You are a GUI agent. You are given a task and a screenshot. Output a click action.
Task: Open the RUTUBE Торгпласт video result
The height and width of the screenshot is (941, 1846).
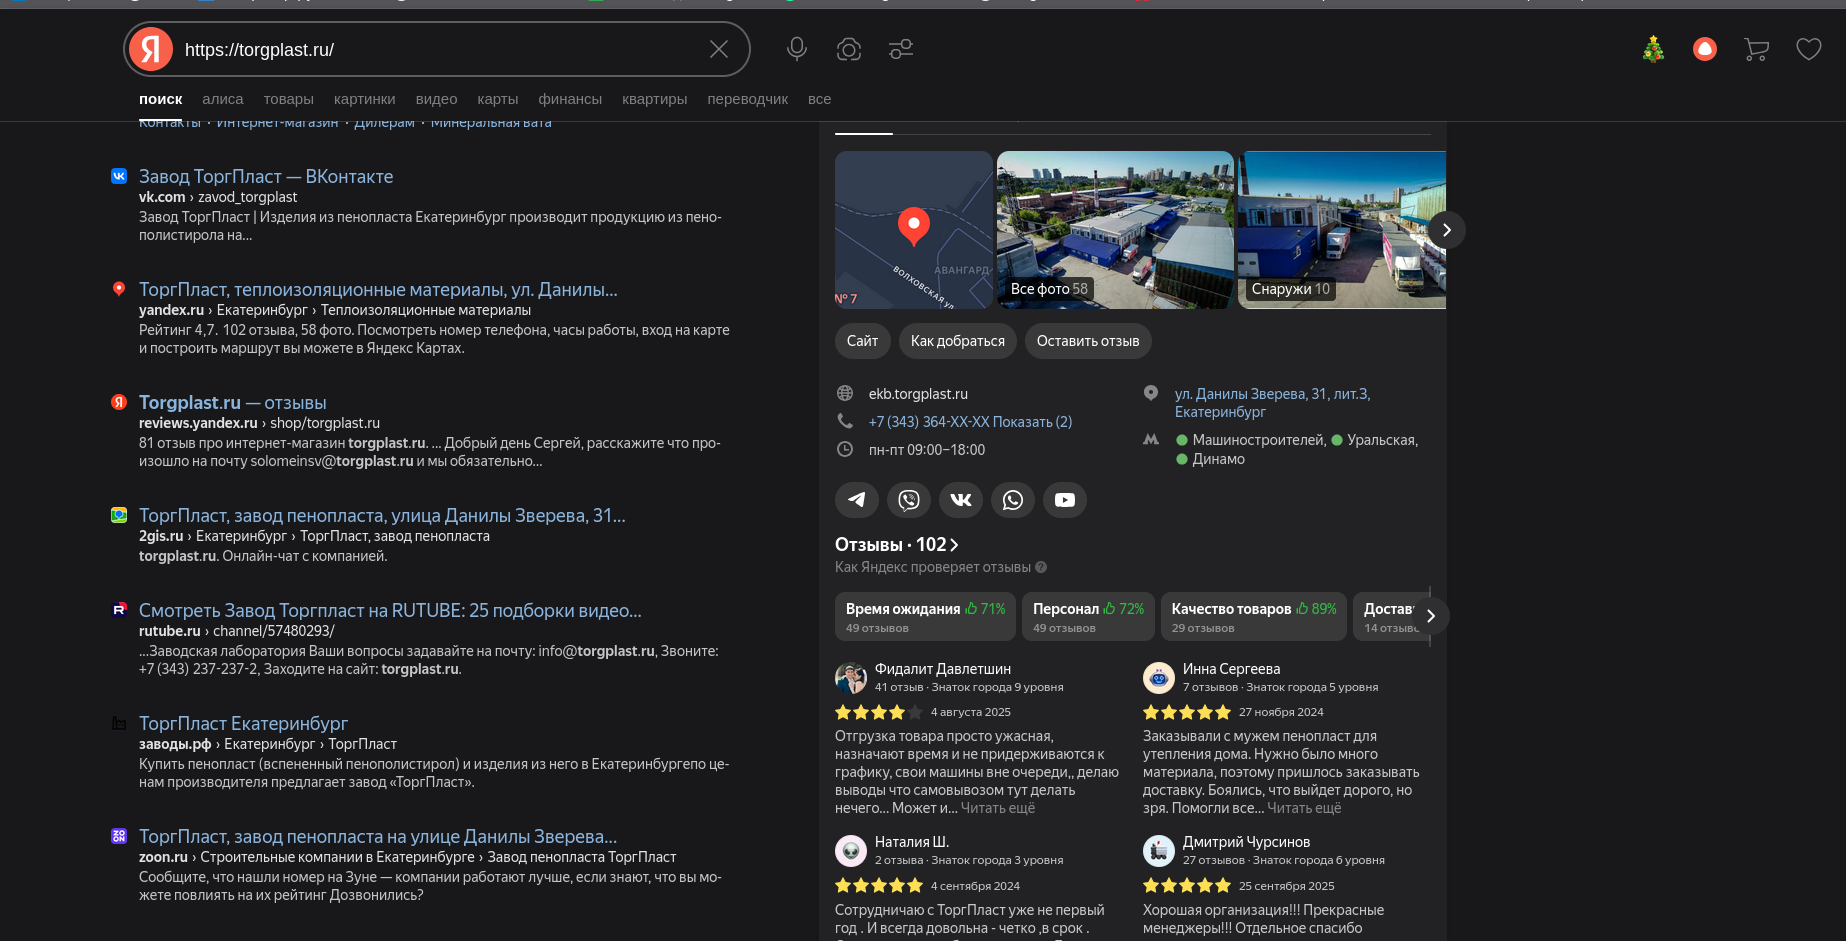pos(390,610)
